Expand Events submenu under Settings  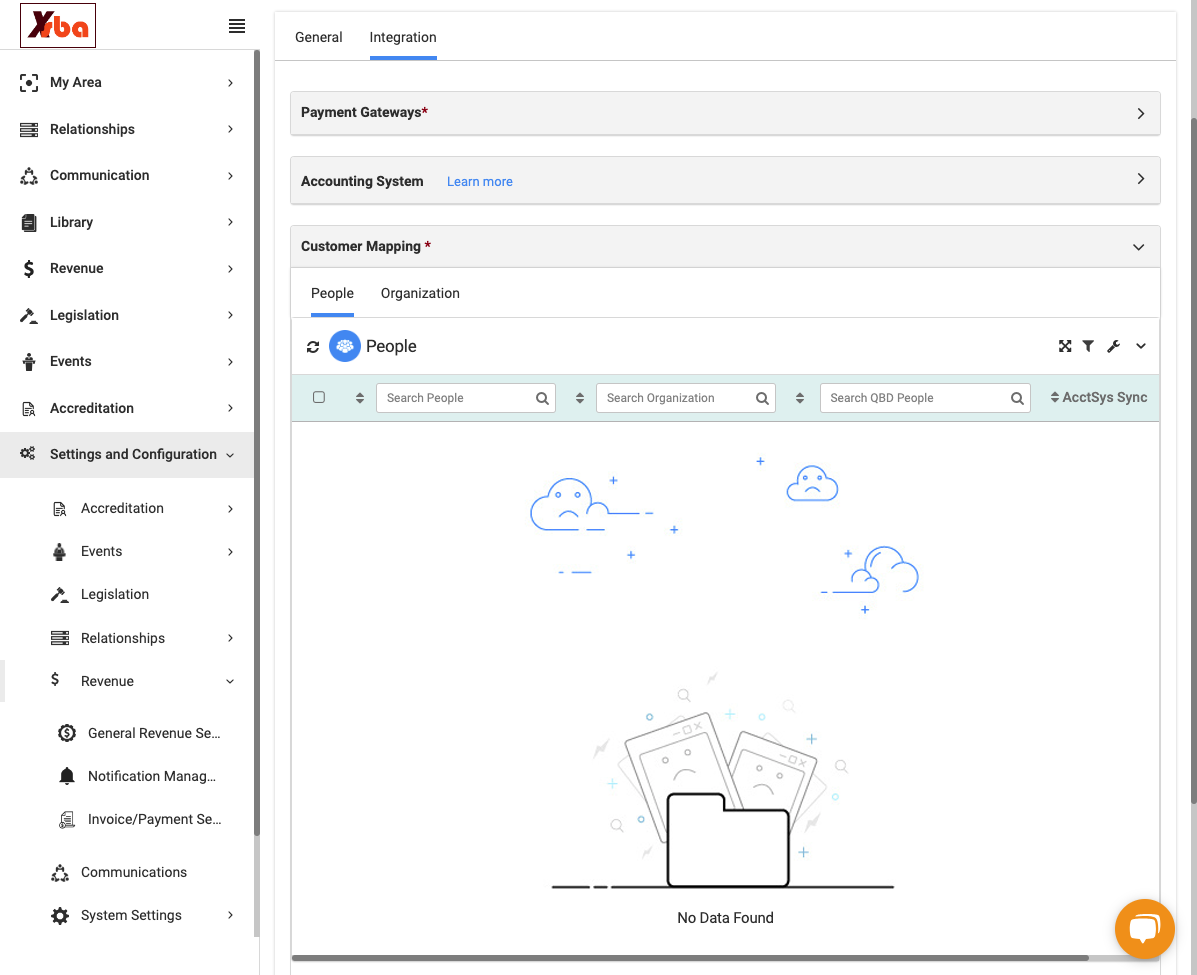(x=230, y=552)
